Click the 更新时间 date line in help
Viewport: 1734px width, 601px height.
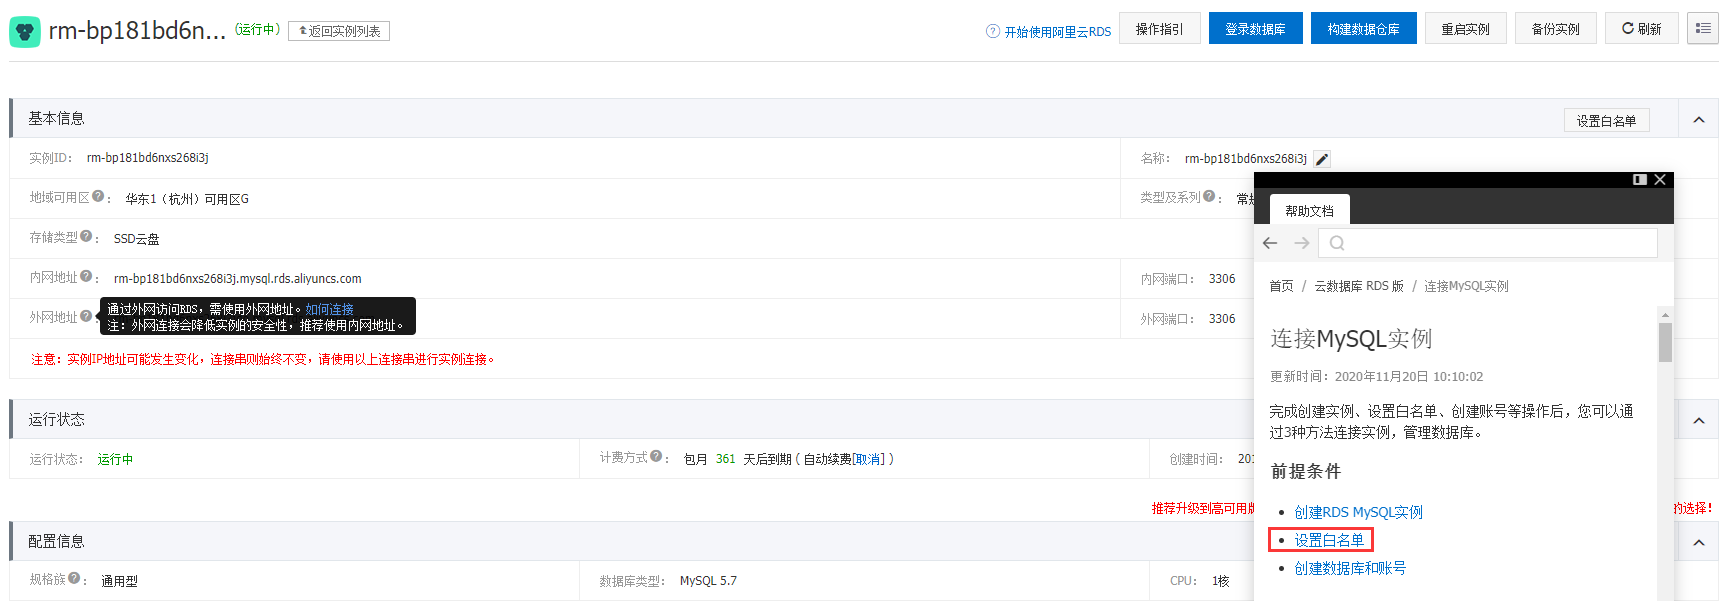1376,377
